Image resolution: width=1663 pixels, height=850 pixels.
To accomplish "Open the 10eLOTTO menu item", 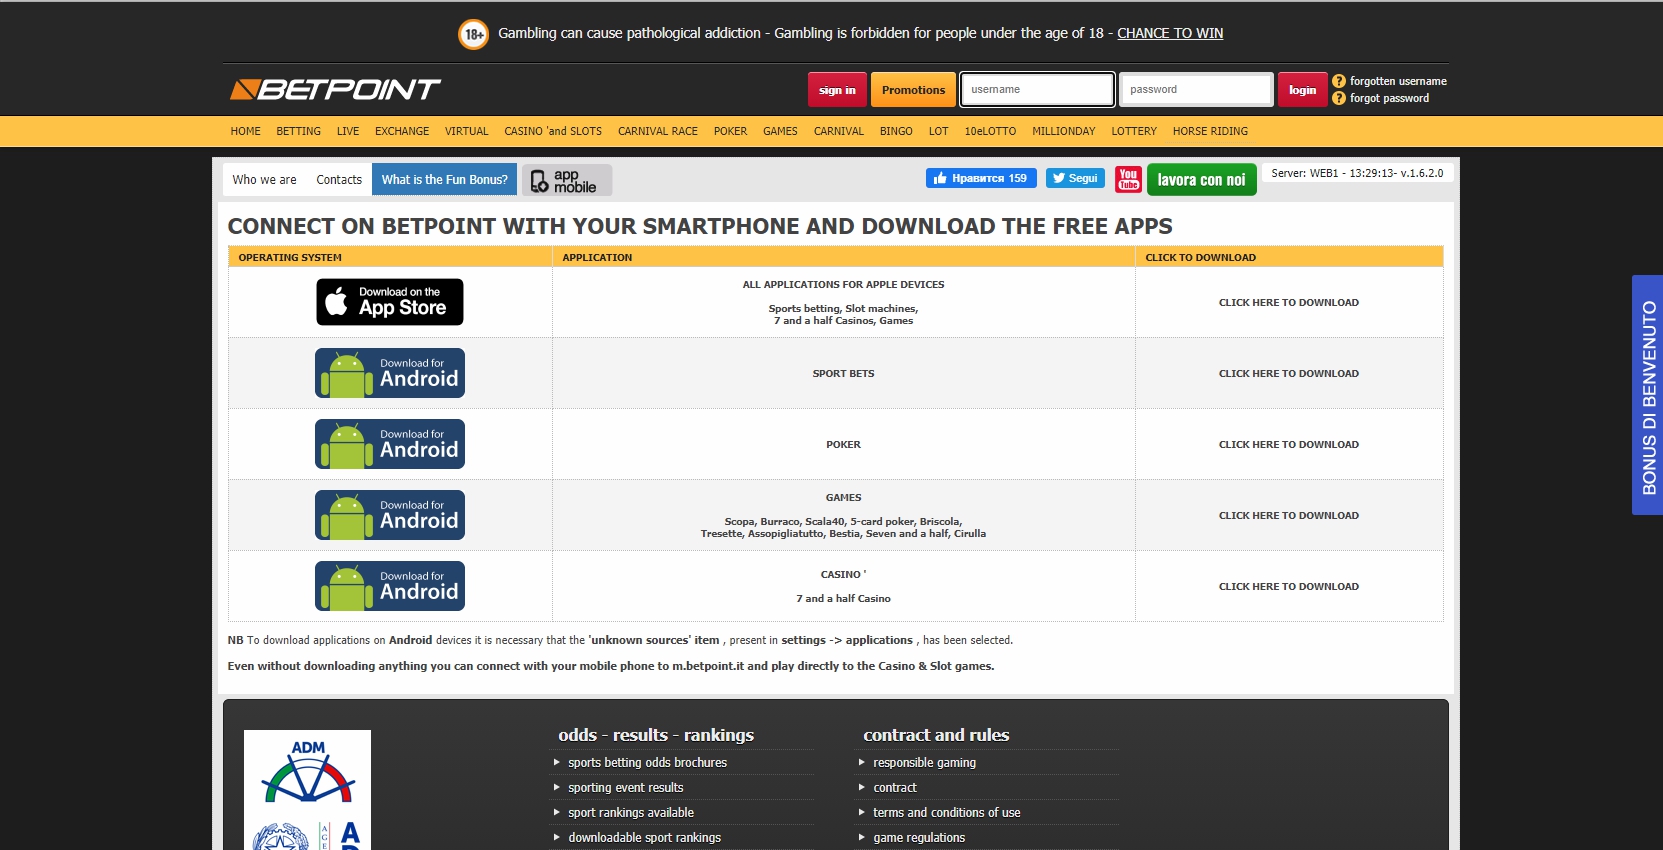I will 990,131.
